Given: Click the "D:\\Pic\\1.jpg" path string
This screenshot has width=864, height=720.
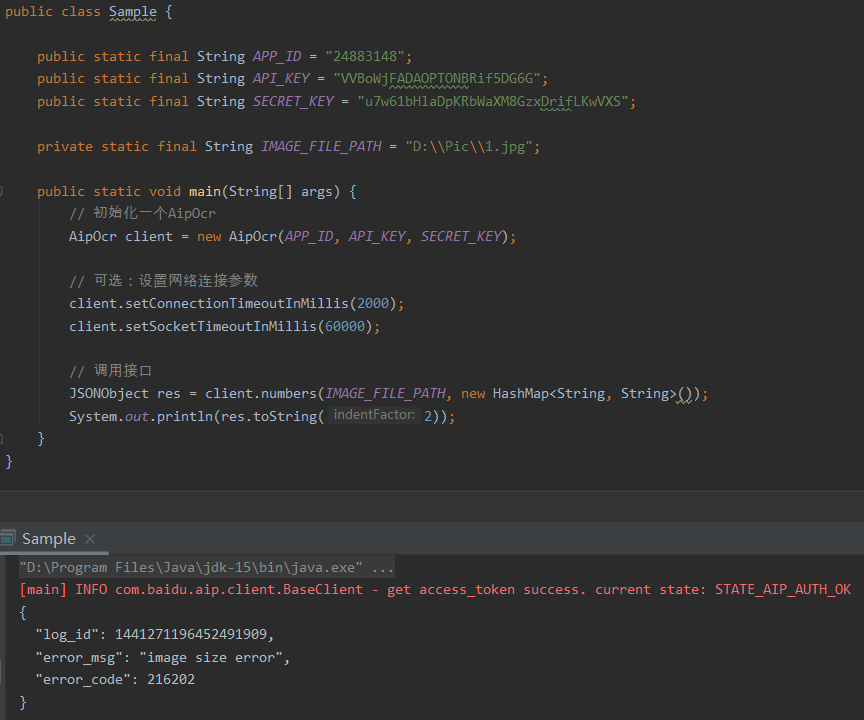Looking at the screenshot, I should [x=469, y=147].
